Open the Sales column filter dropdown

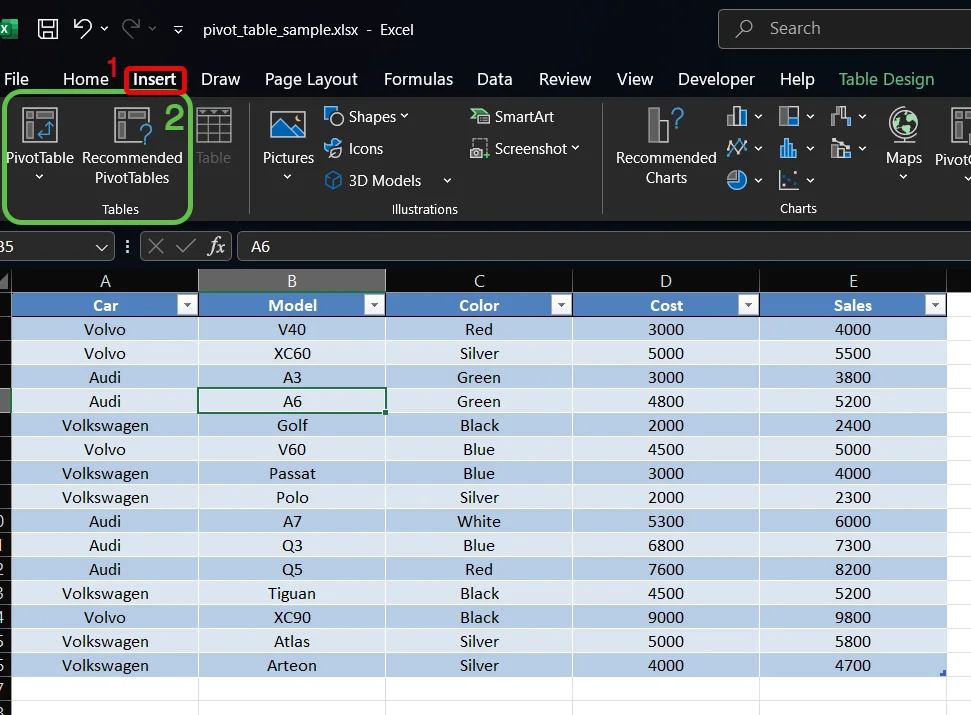[x=935, y=305]
